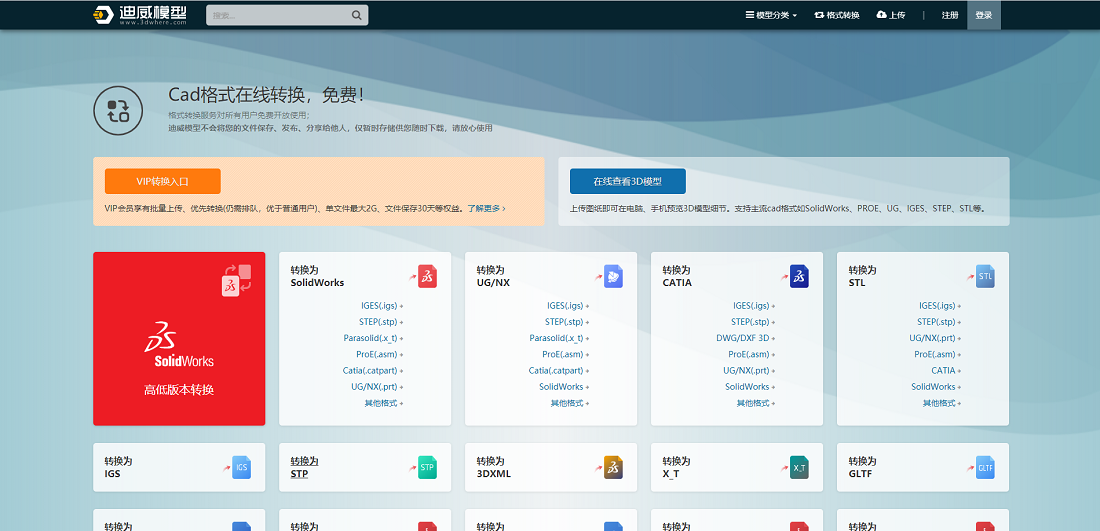Open the 了解更多 link
The width and height of the screenshot is (1100, 531).
click(486, 208)
